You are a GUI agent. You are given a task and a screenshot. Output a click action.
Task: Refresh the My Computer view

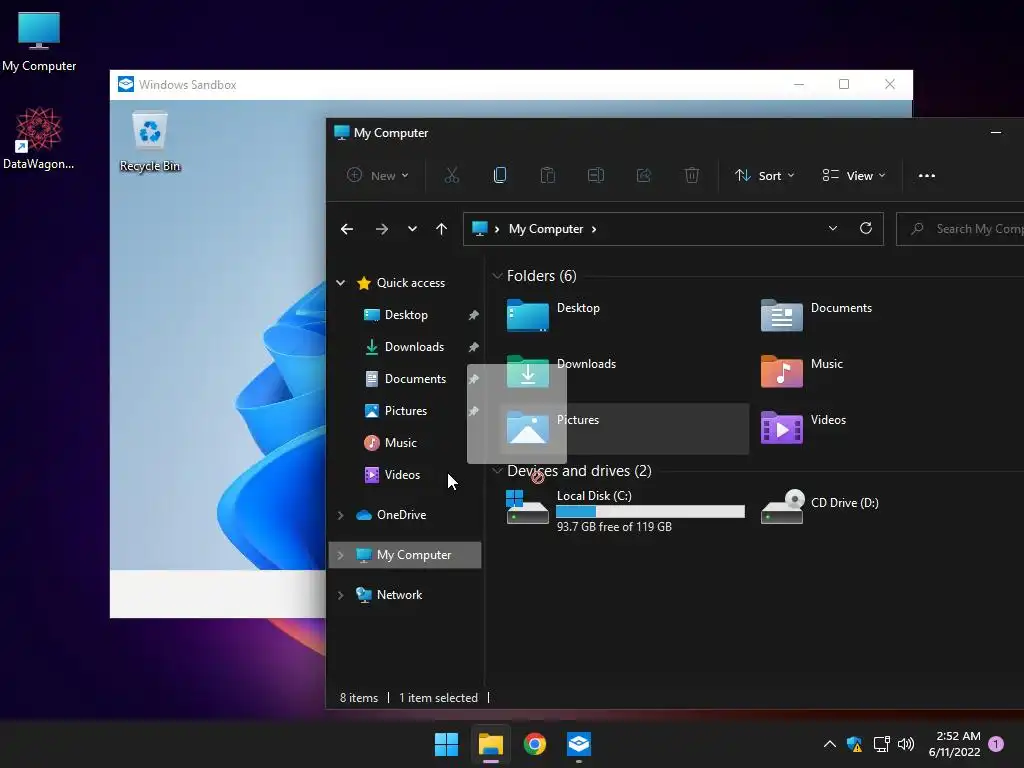[x=866, y=228]
